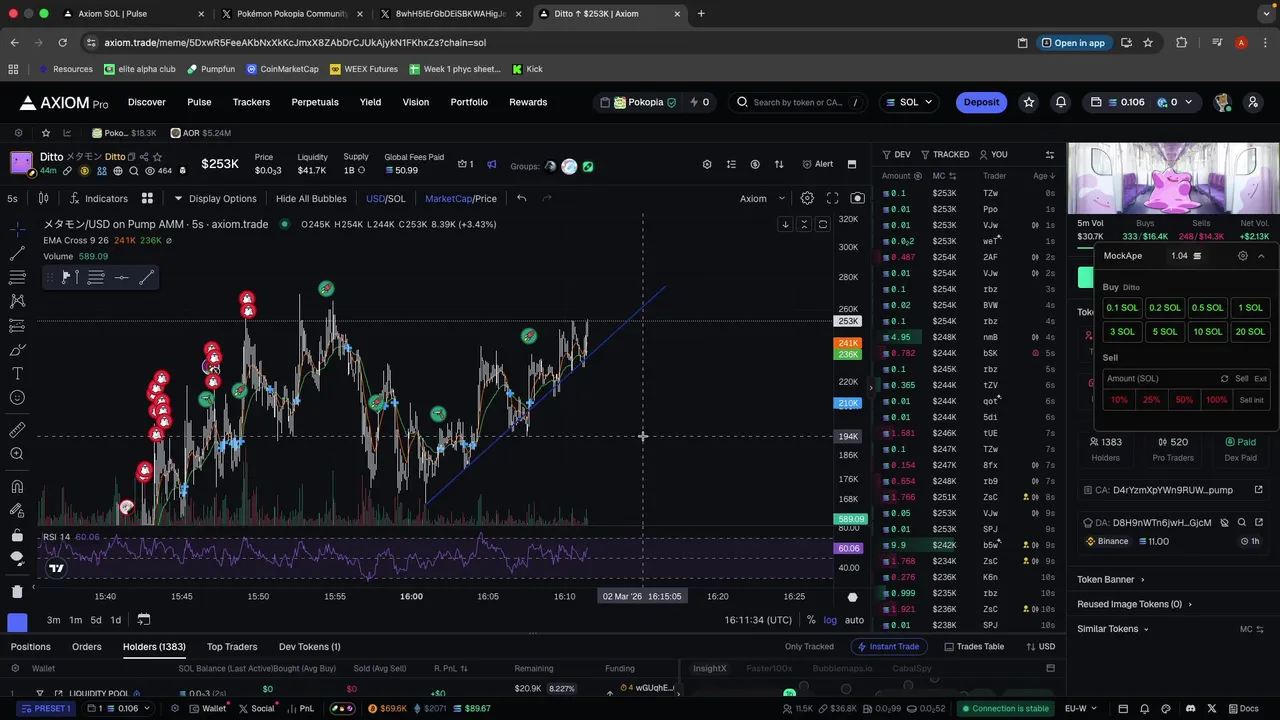Share the Ditto token
1280x720 pixels.
[144, 157]
